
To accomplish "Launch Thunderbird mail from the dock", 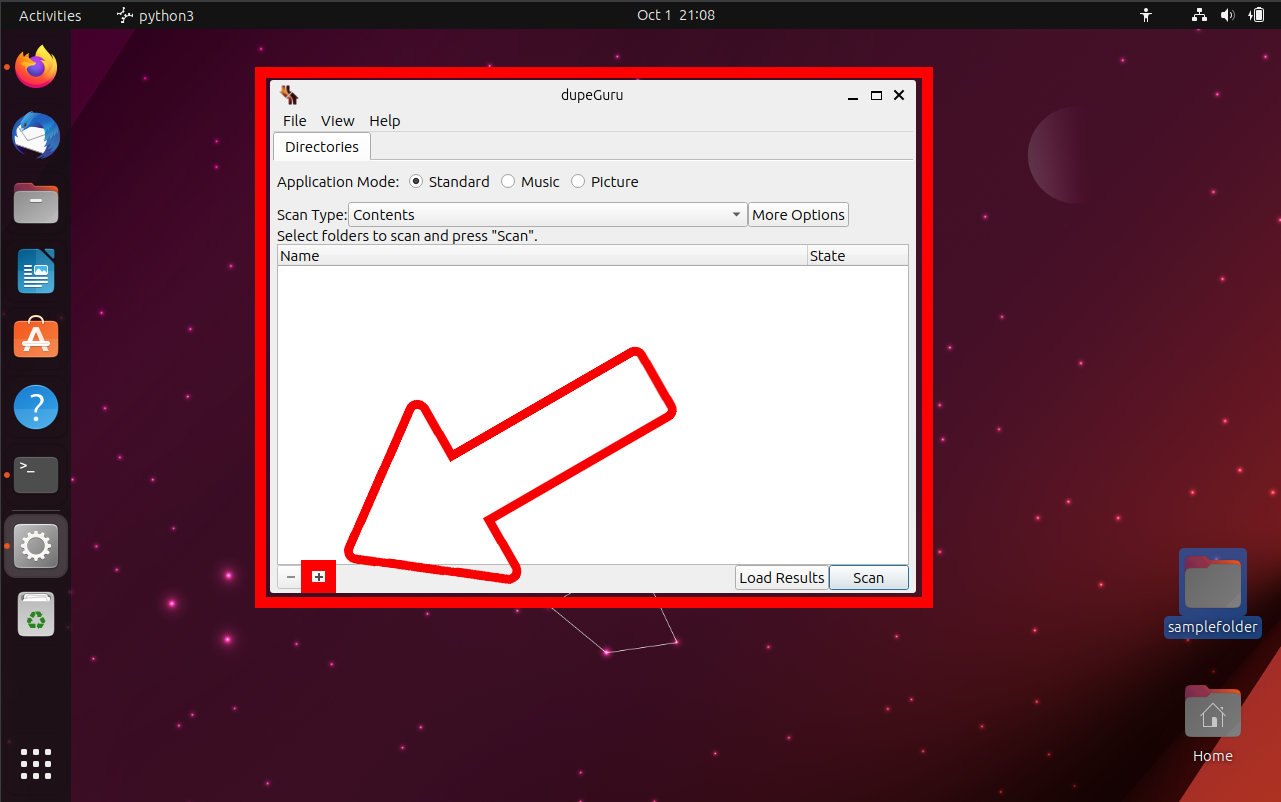I will (35, 135).
